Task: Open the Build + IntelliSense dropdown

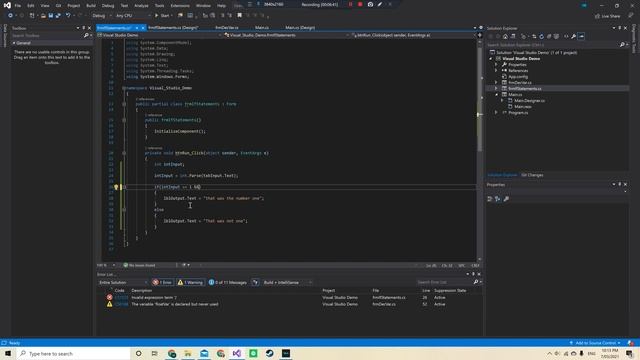Action: 287,282
